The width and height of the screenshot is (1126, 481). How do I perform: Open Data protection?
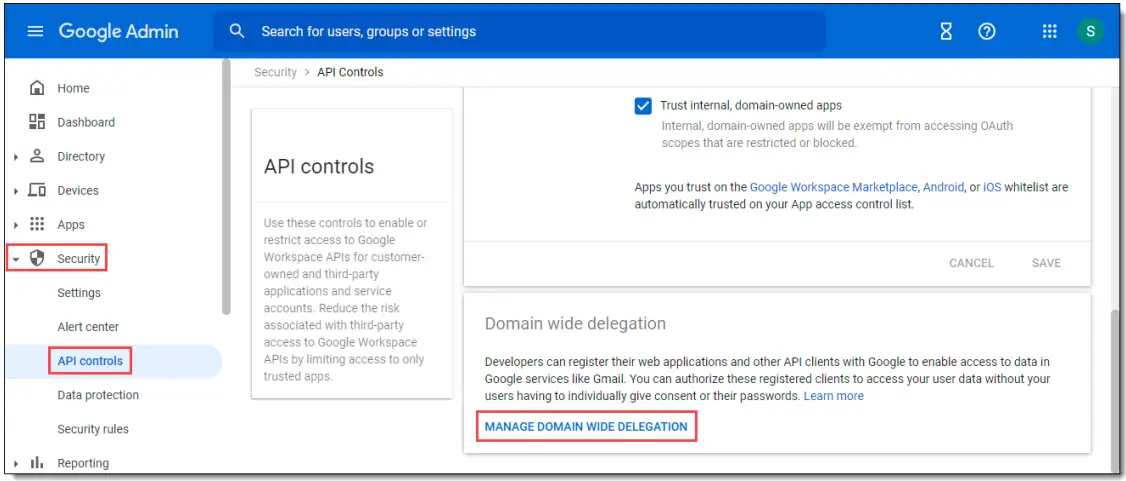point(98,395)
